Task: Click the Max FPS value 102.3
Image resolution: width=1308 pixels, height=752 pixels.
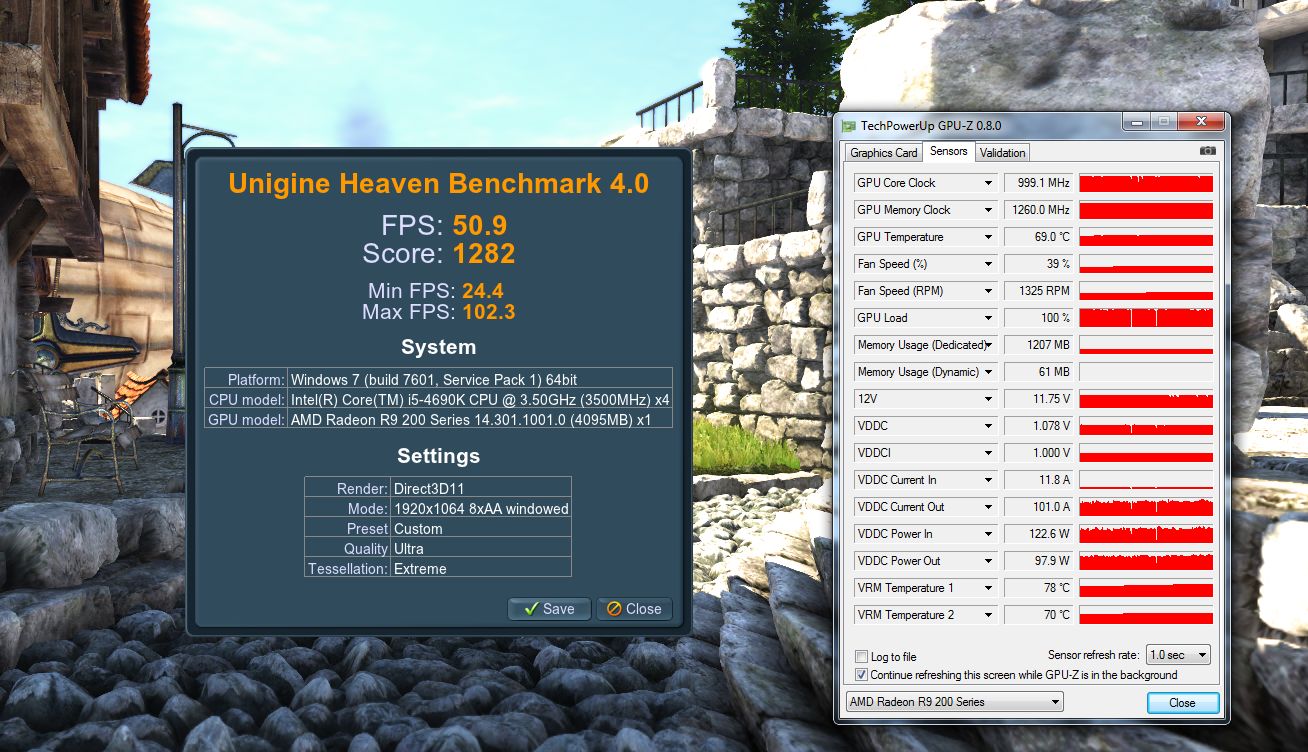Action: point(489,312)
